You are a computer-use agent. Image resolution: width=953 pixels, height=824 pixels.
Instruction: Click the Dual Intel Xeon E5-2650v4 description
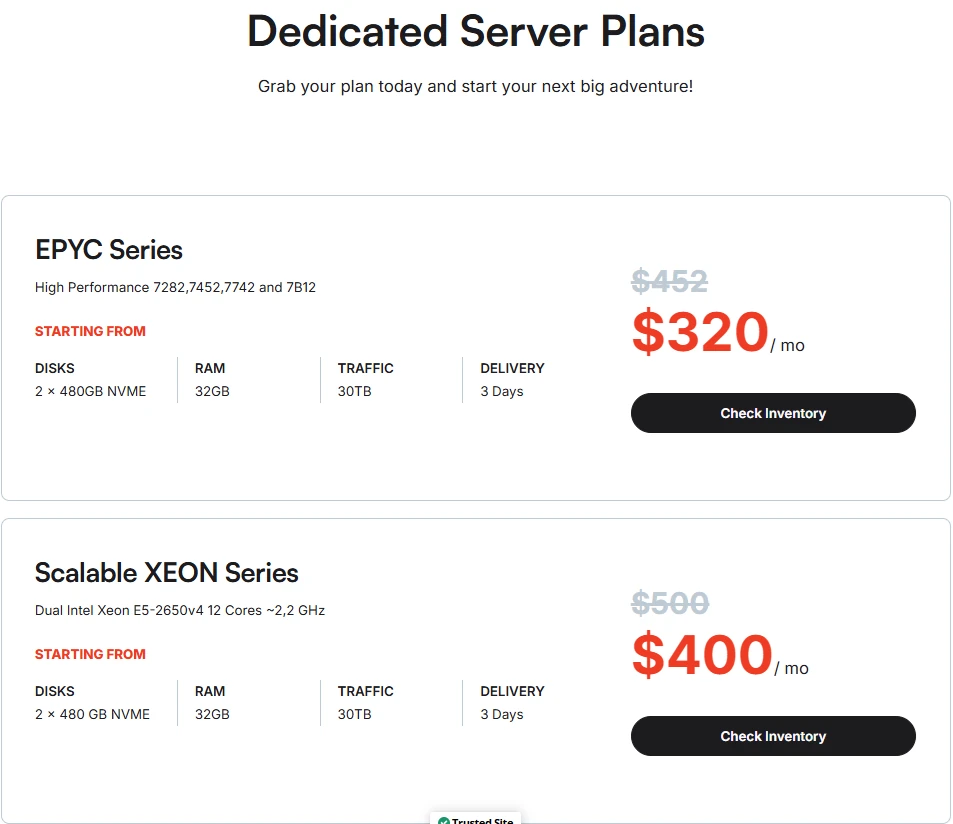coord(180,610)
